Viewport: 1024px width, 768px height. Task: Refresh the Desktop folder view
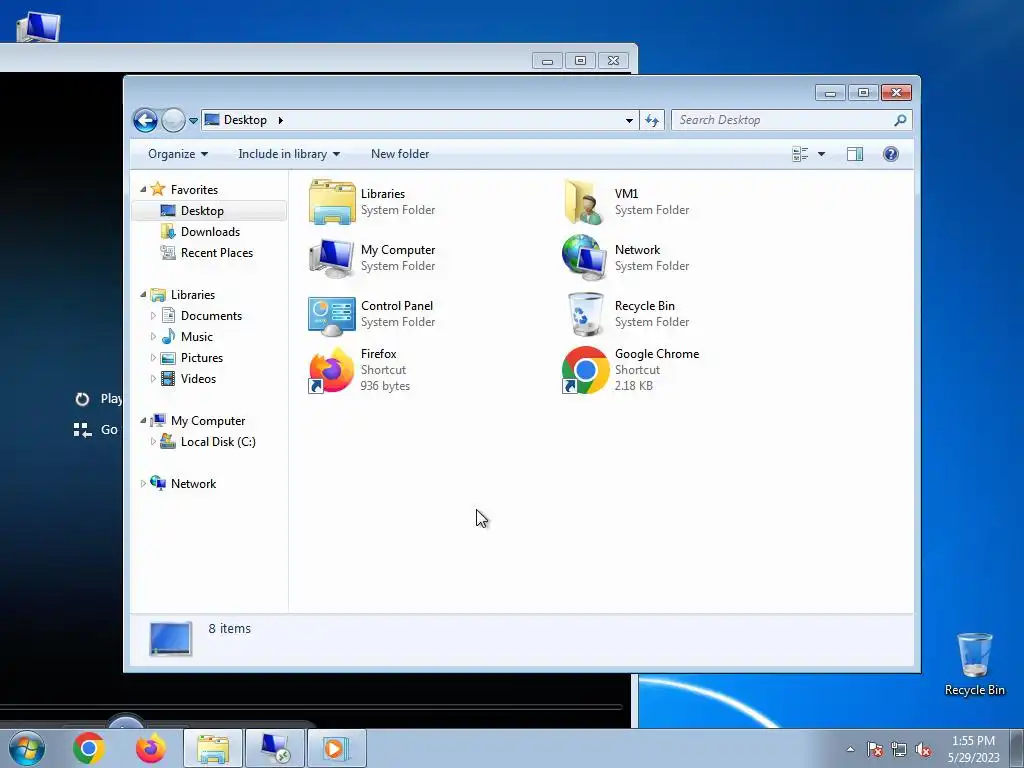tap(652, 120)
